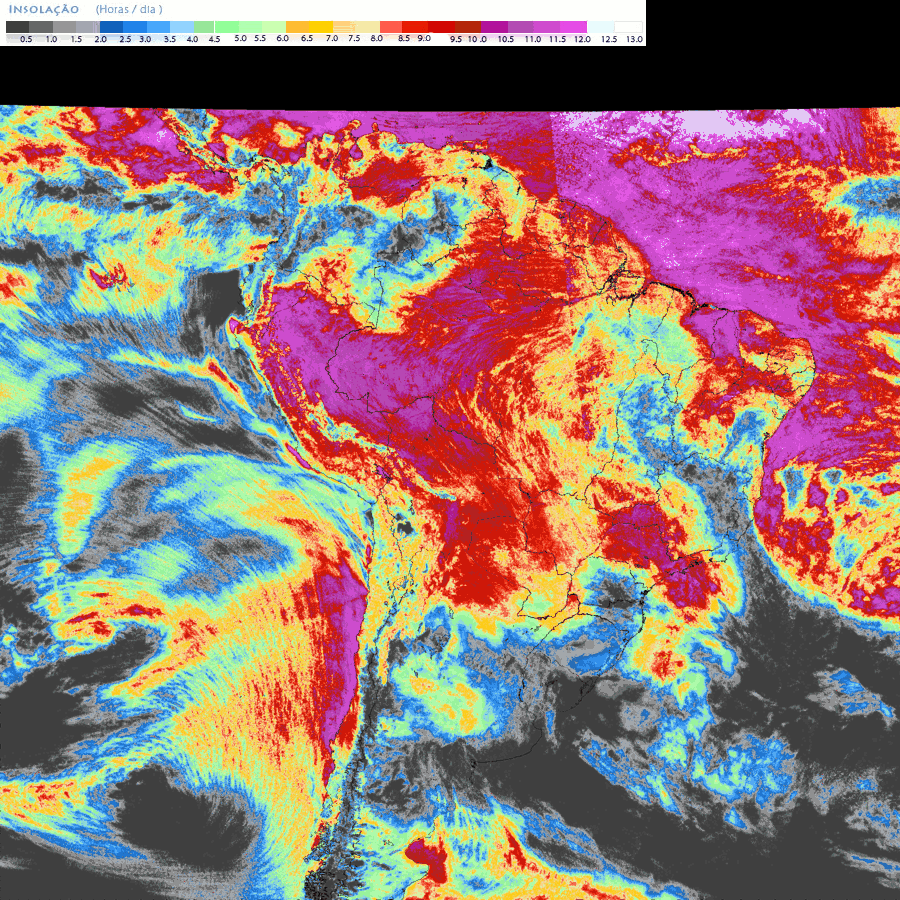Select the dark blue legend swatch above 2.0
The width and height of the screenshot is (900, 900).
pyautogui.click(x=111, y=27)
